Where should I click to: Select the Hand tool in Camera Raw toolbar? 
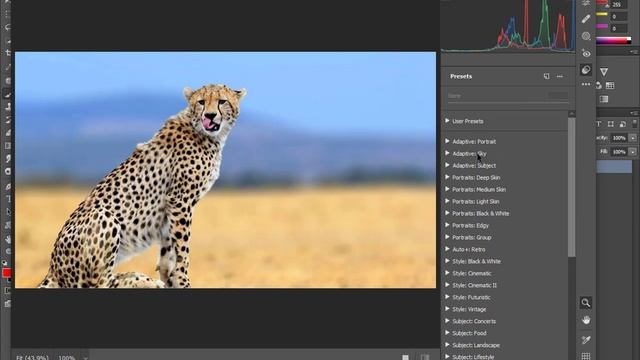[586, 320]
